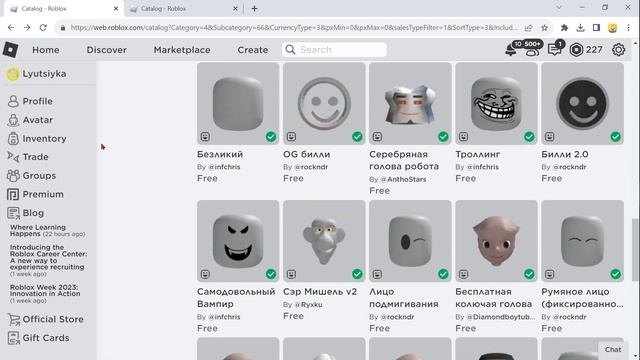
Task: Click the Groups sidebar icon
Action: point(13,176)
